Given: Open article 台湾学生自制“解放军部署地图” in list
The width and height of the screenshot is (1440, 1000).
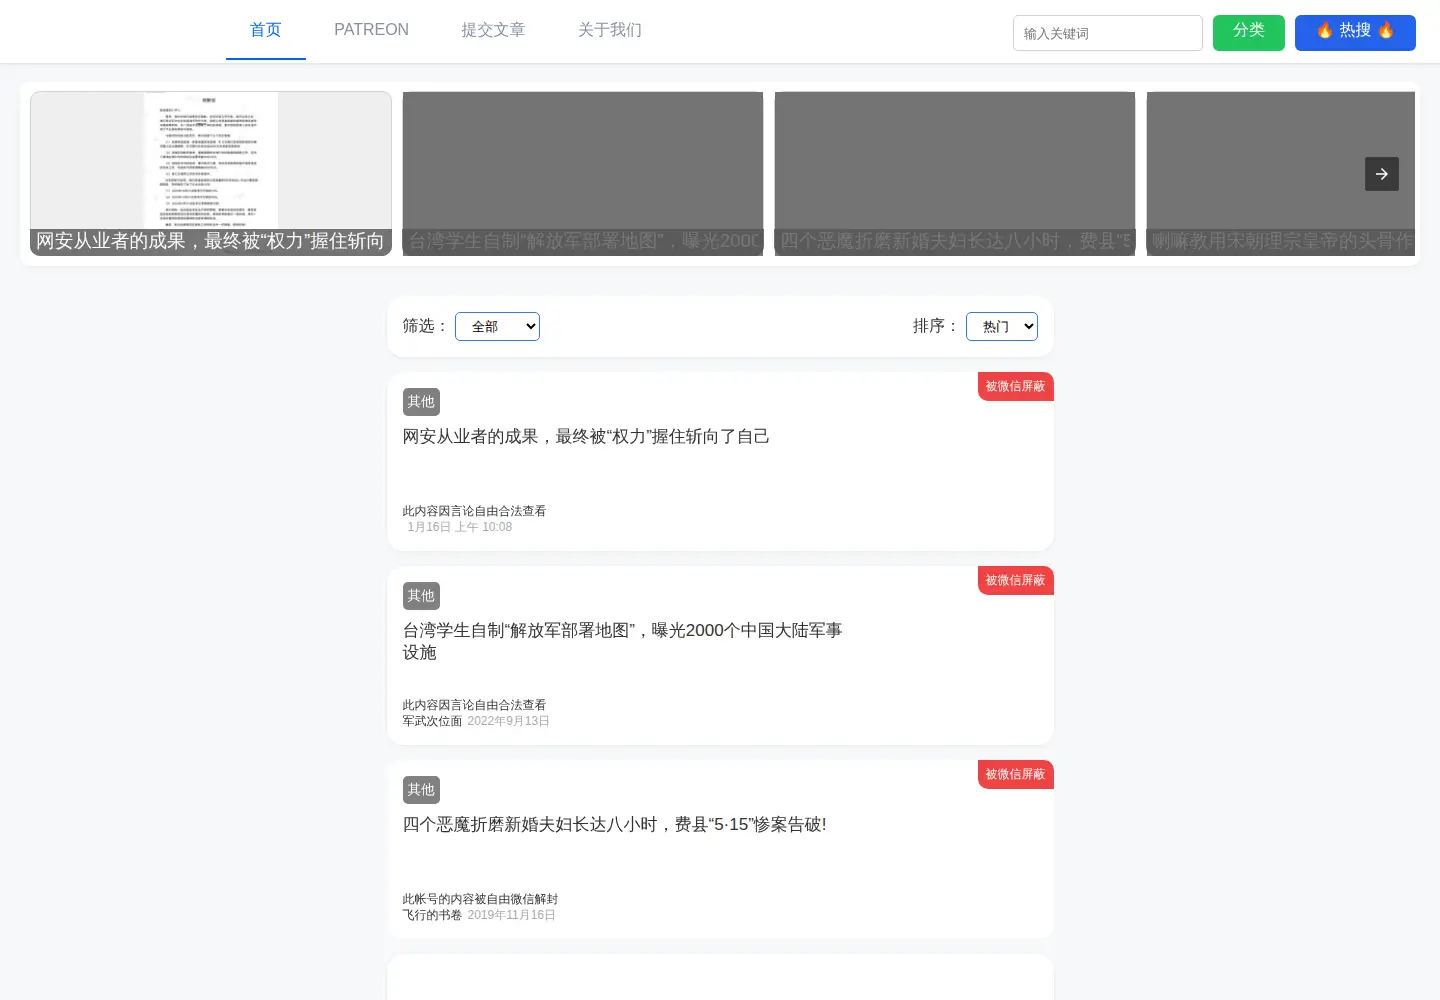Looking at the screenshot, I should pos(622,641).
